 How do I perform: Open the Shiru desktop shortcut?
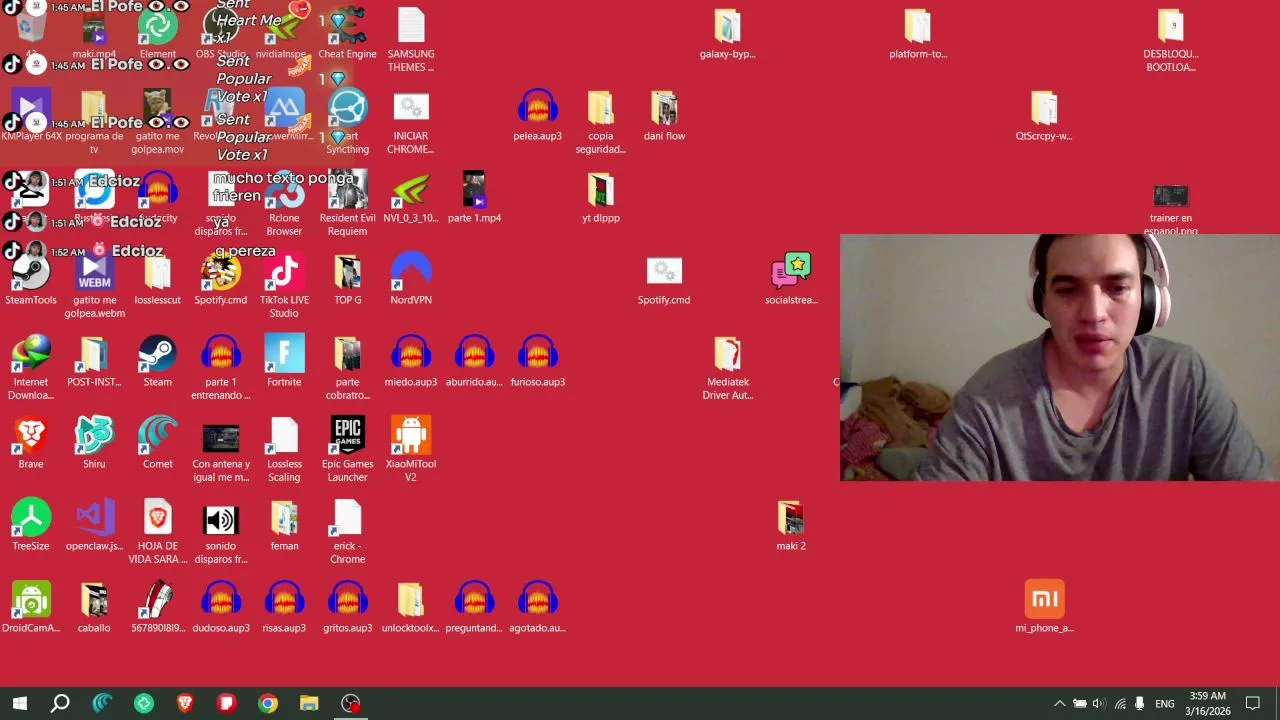94,443
